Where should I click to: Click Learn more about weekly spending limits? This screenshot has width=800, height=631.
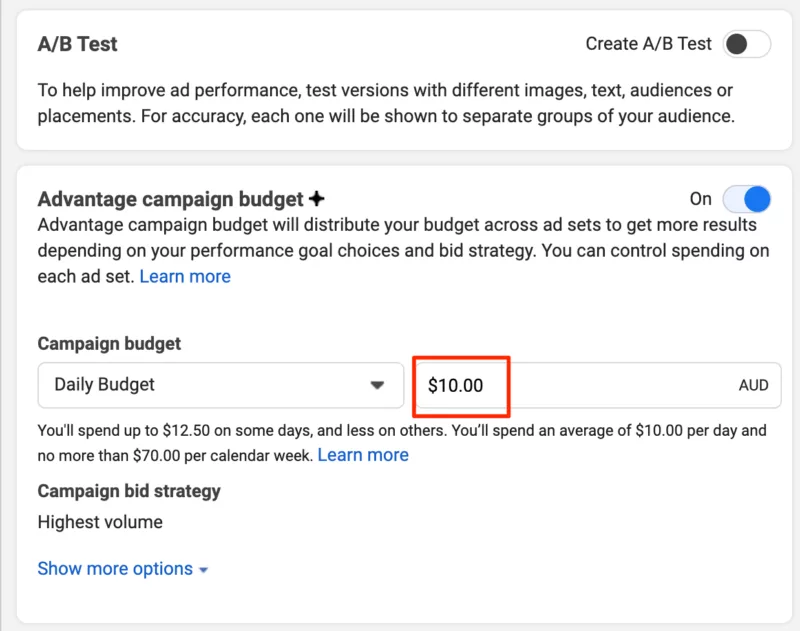click(x=364, y=454)
